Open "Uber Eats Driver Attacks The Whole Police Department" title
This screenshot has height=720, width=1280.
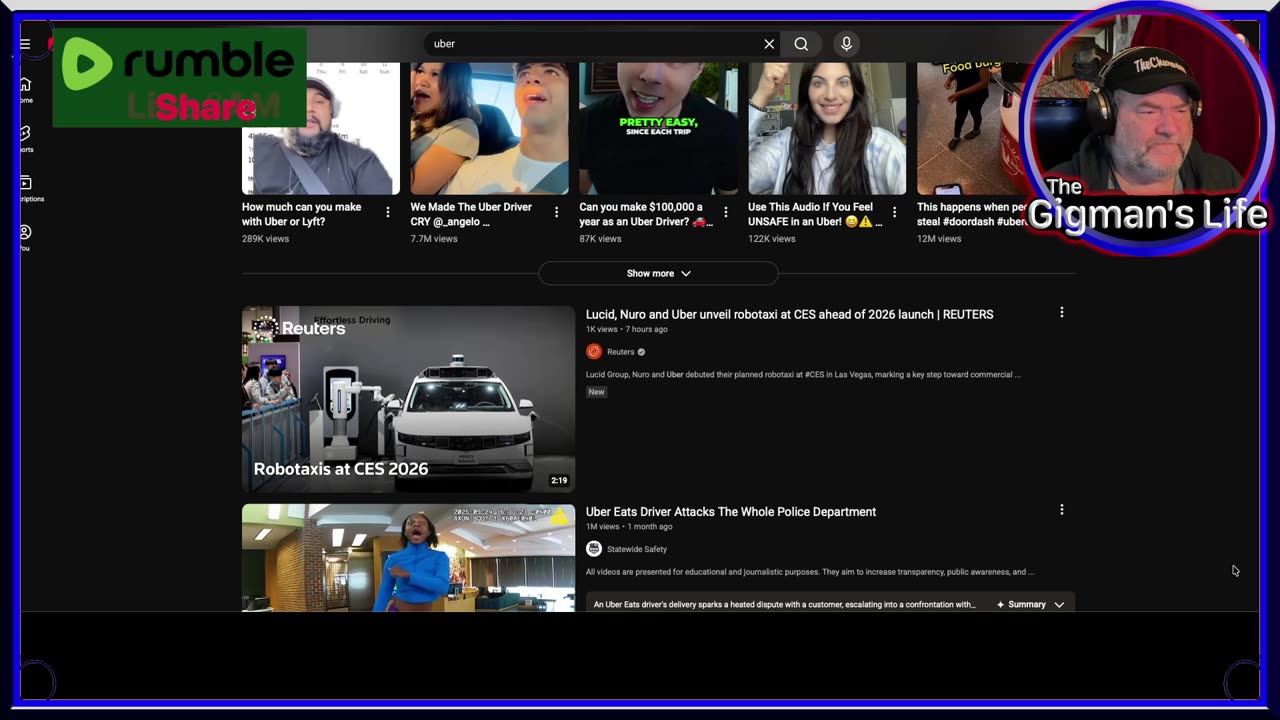tap(731, 511)
